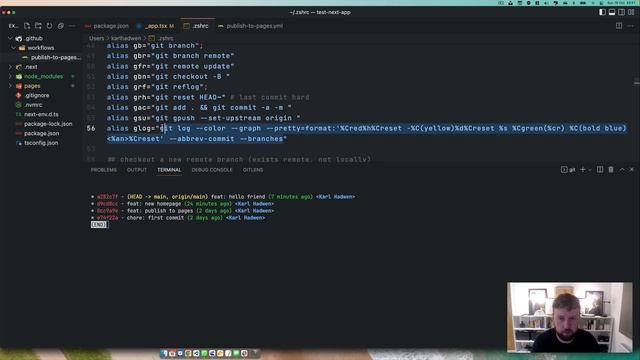This screenshot has height=360, width=640.
Task: Open customize layout icon
Action: pyautogui.click(x=631, y=12)
